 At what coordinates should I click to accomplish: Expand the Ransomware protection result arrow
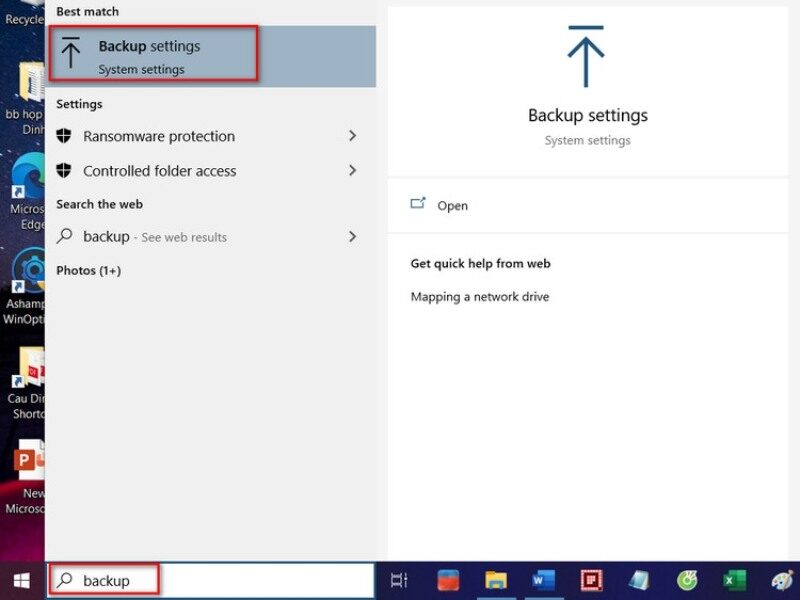[x=352, y=136]
